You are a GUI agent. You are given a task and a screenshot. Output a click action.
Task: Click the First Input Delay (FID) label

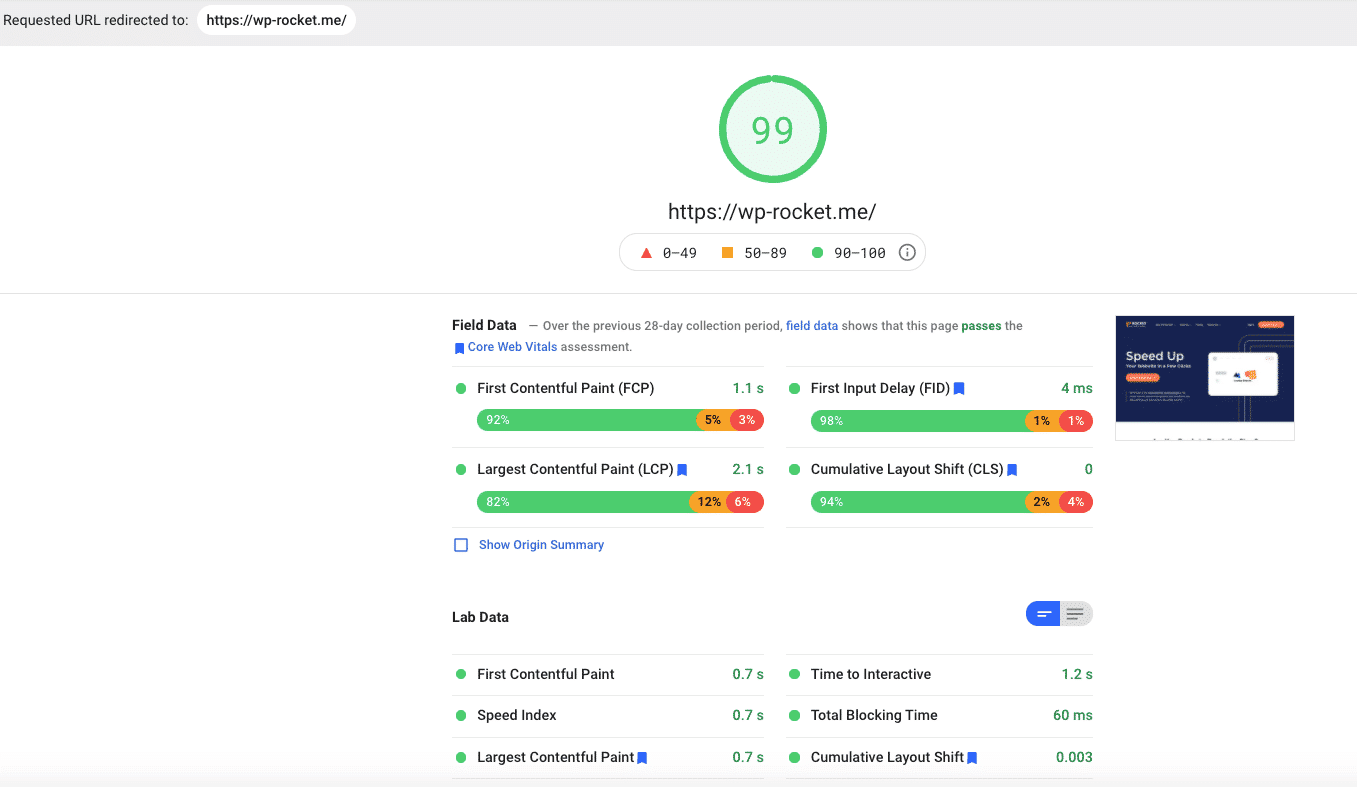[x=881, y=388]
